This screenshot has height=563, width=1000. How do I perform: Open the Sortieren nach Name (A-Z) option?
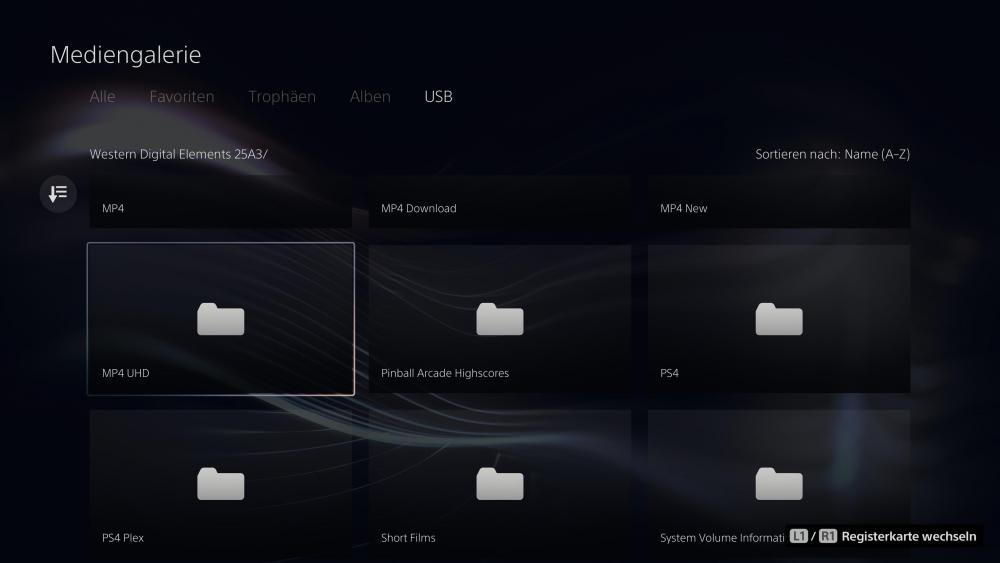click(x=832, y=154)
